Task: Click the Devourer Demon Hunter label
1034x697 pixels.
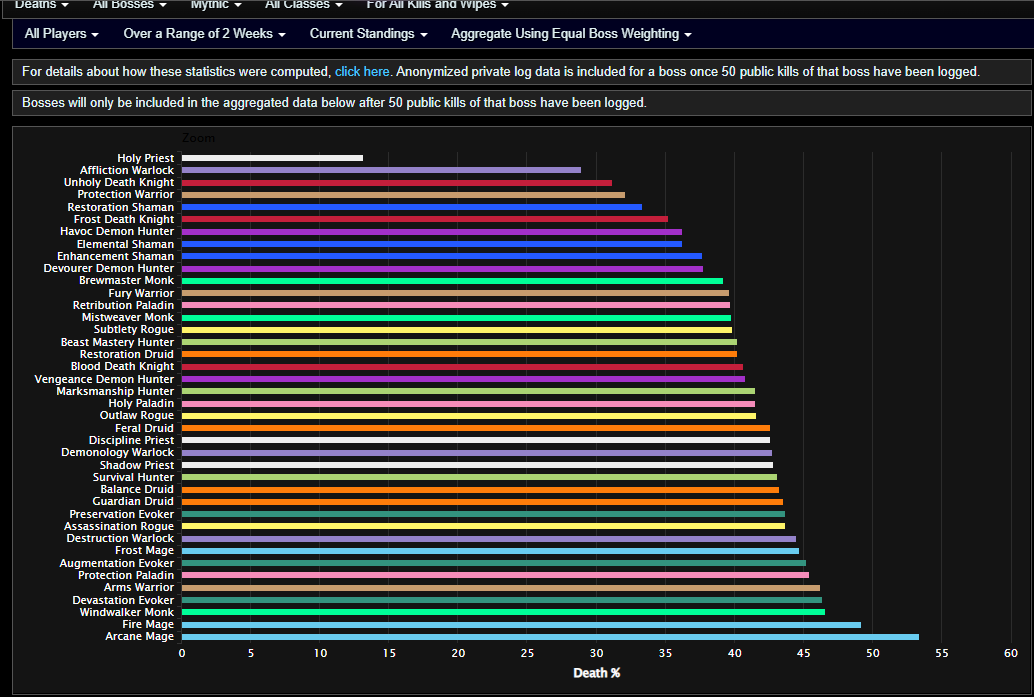Action: coord(109,268)
